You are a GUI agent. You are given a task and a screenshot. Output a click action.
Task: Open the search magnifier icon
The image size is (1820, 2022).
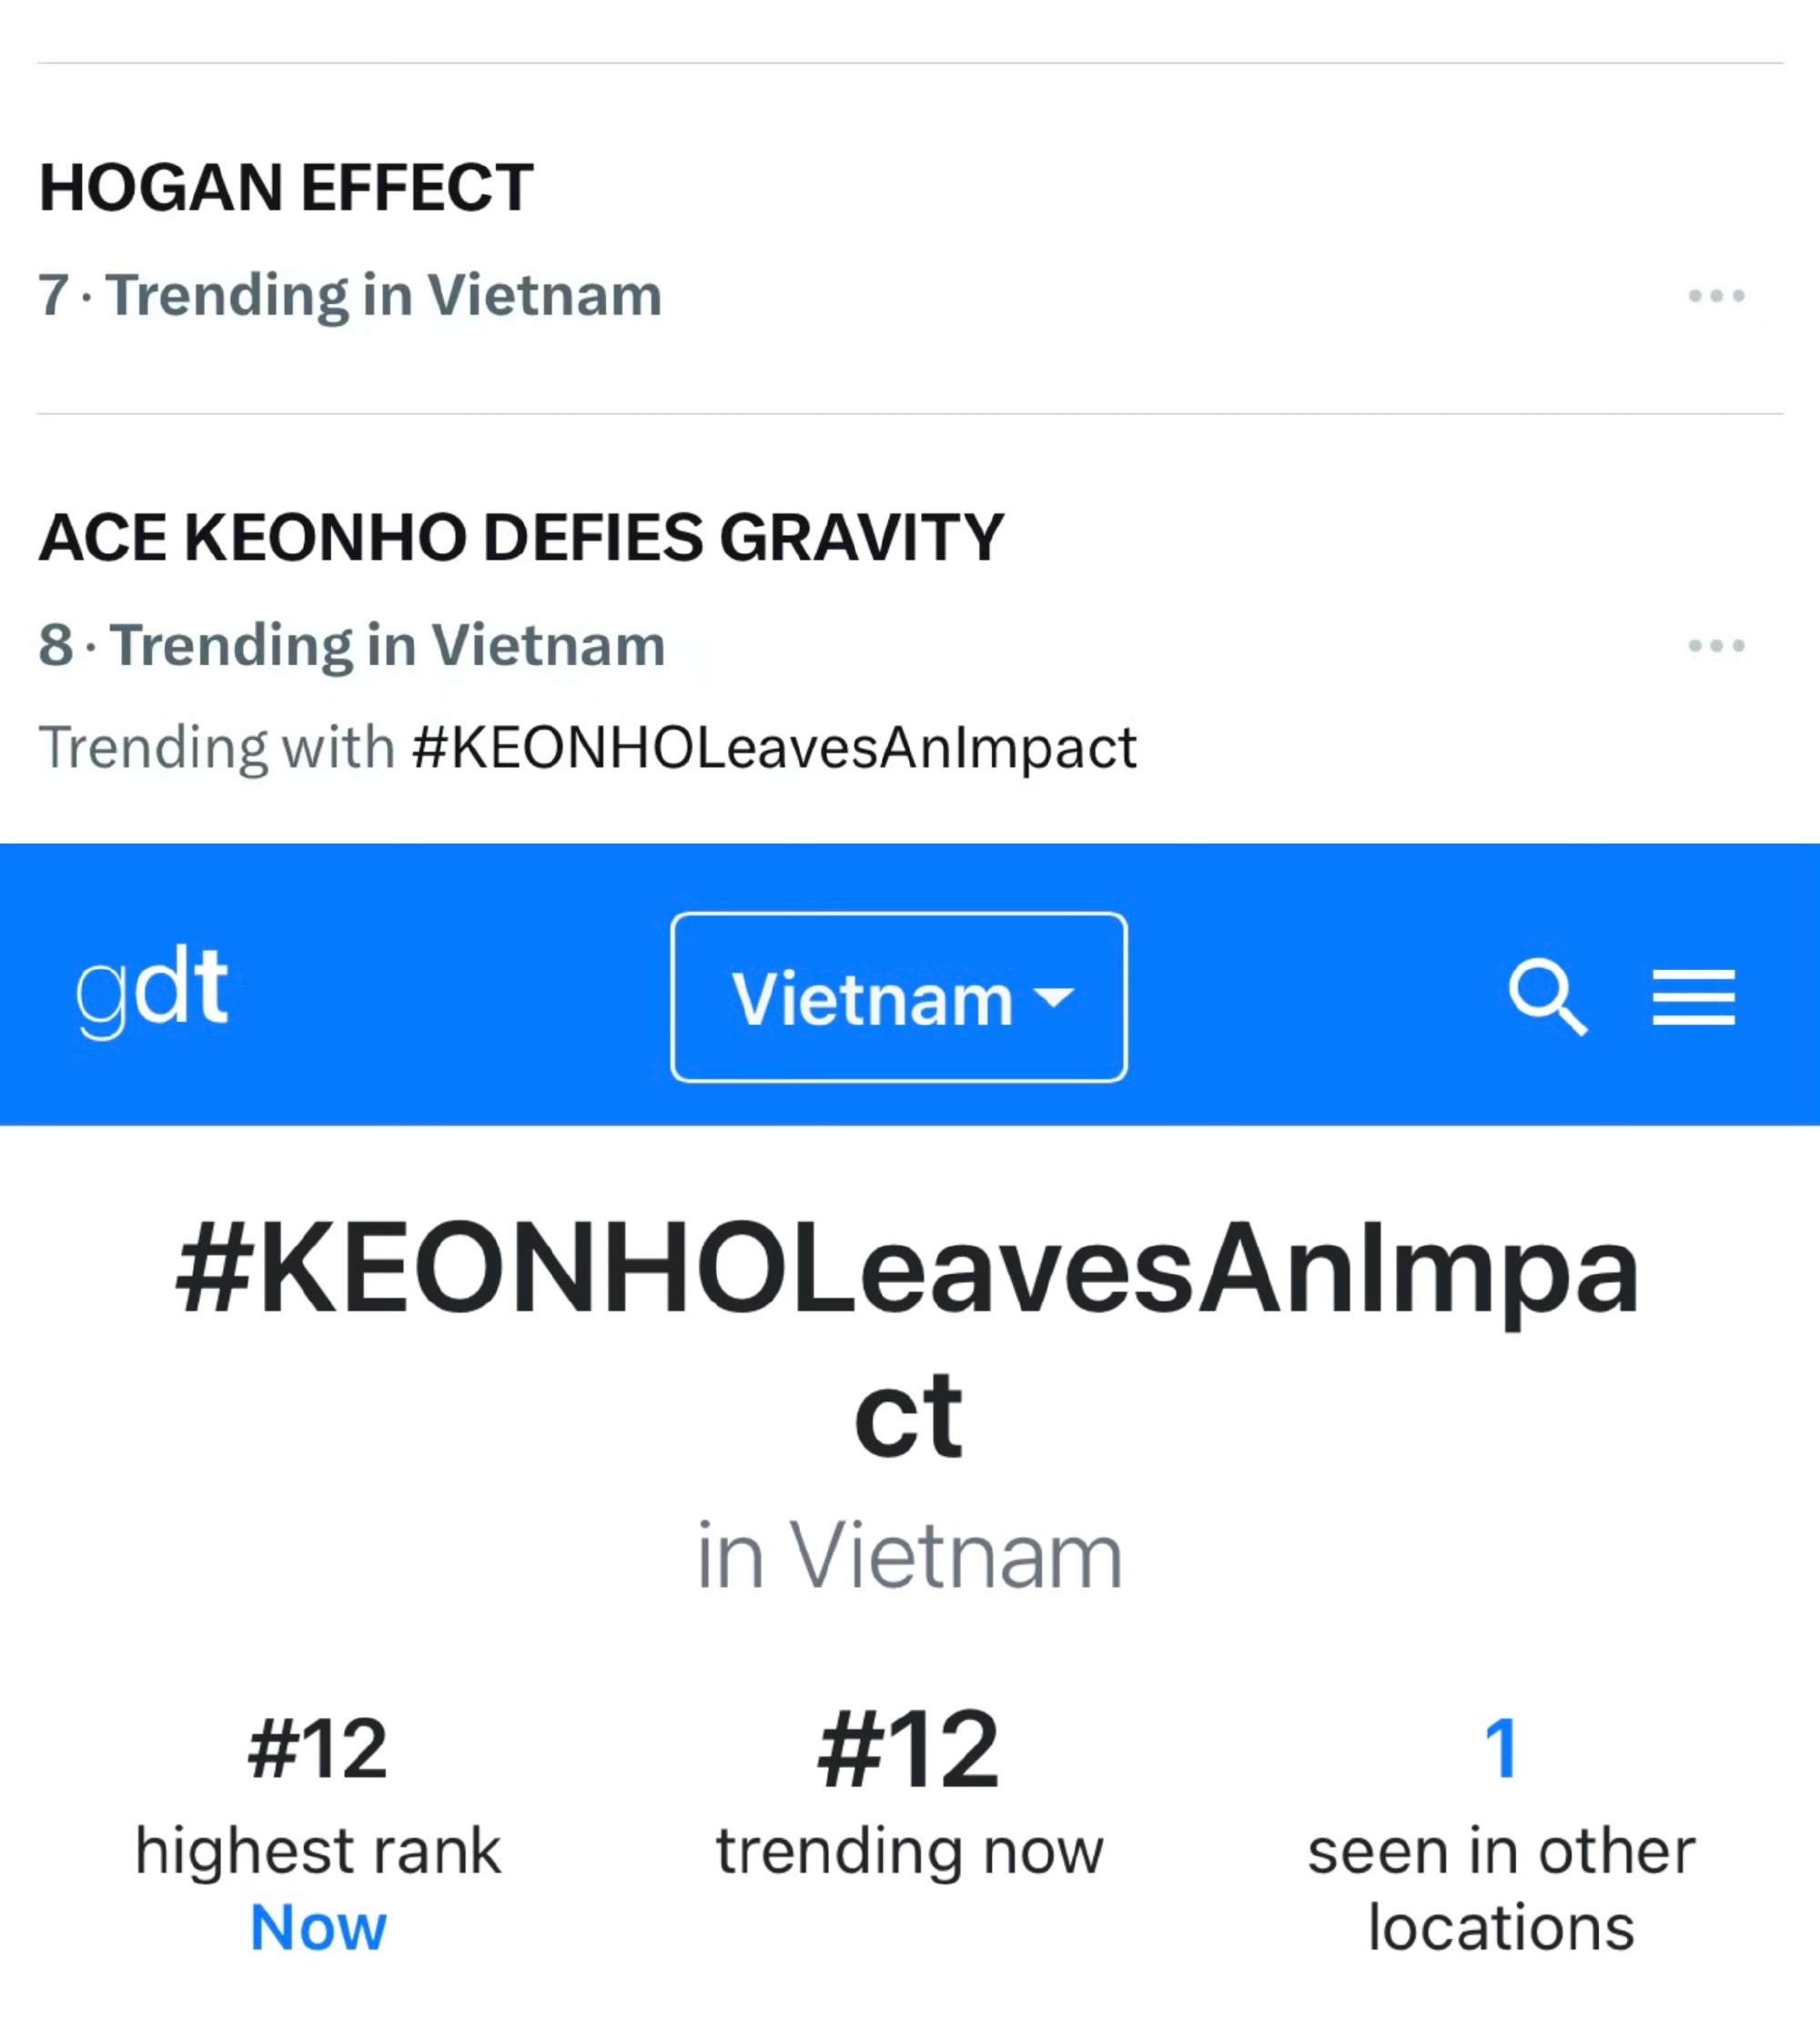(1548, 997)
